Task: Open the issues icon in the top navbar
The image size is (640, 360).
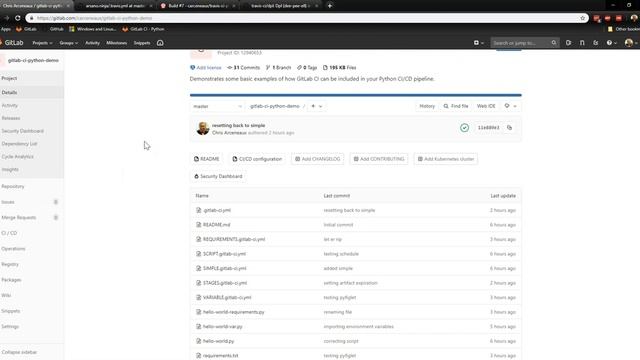Action: 568,43
